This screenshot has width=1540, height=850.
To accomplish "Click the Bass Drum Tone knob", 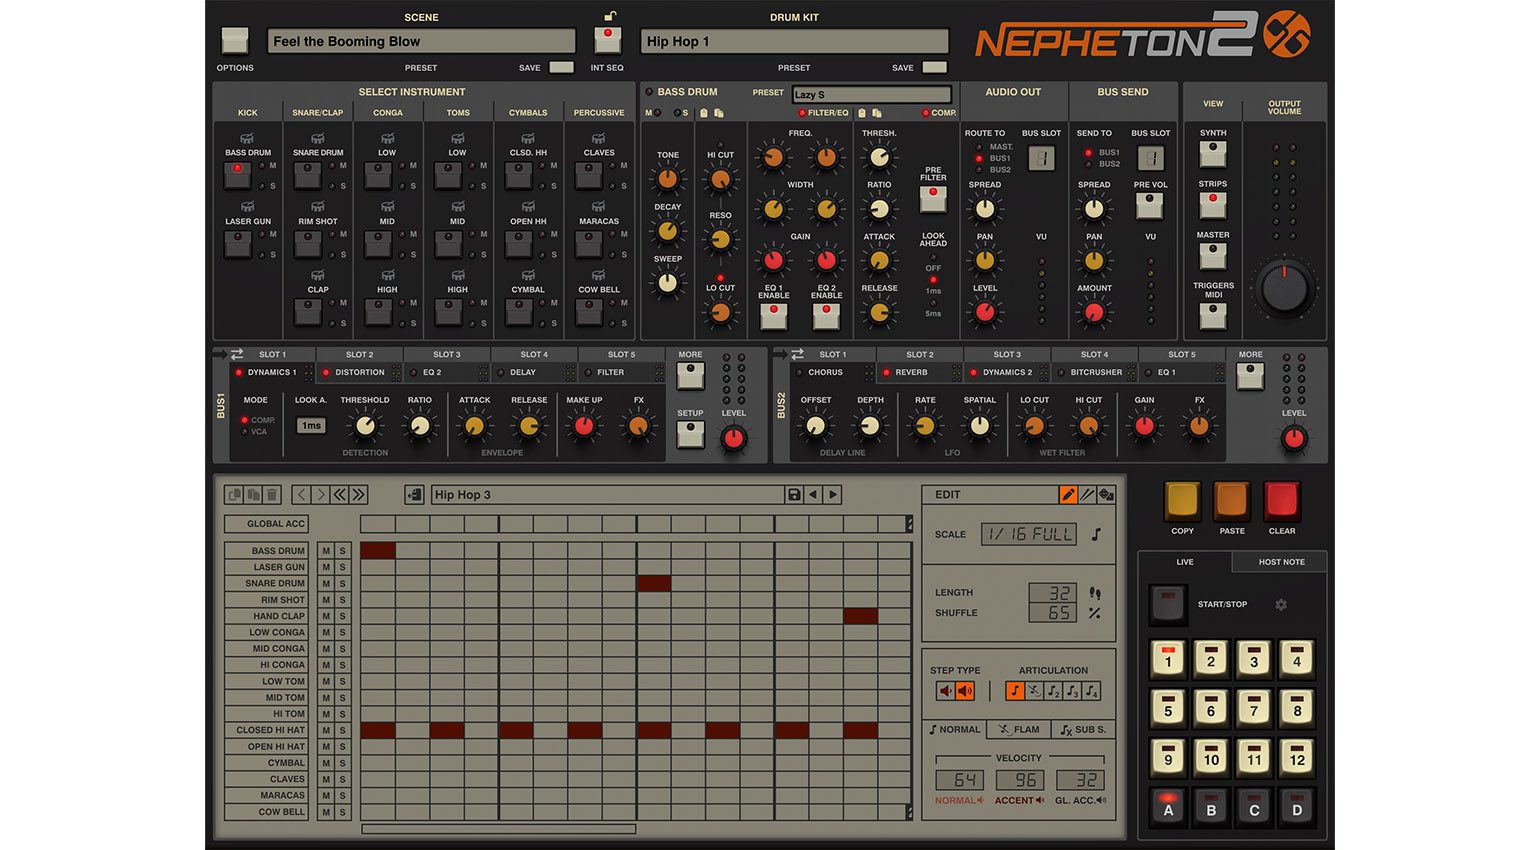I will pos(667,180).
